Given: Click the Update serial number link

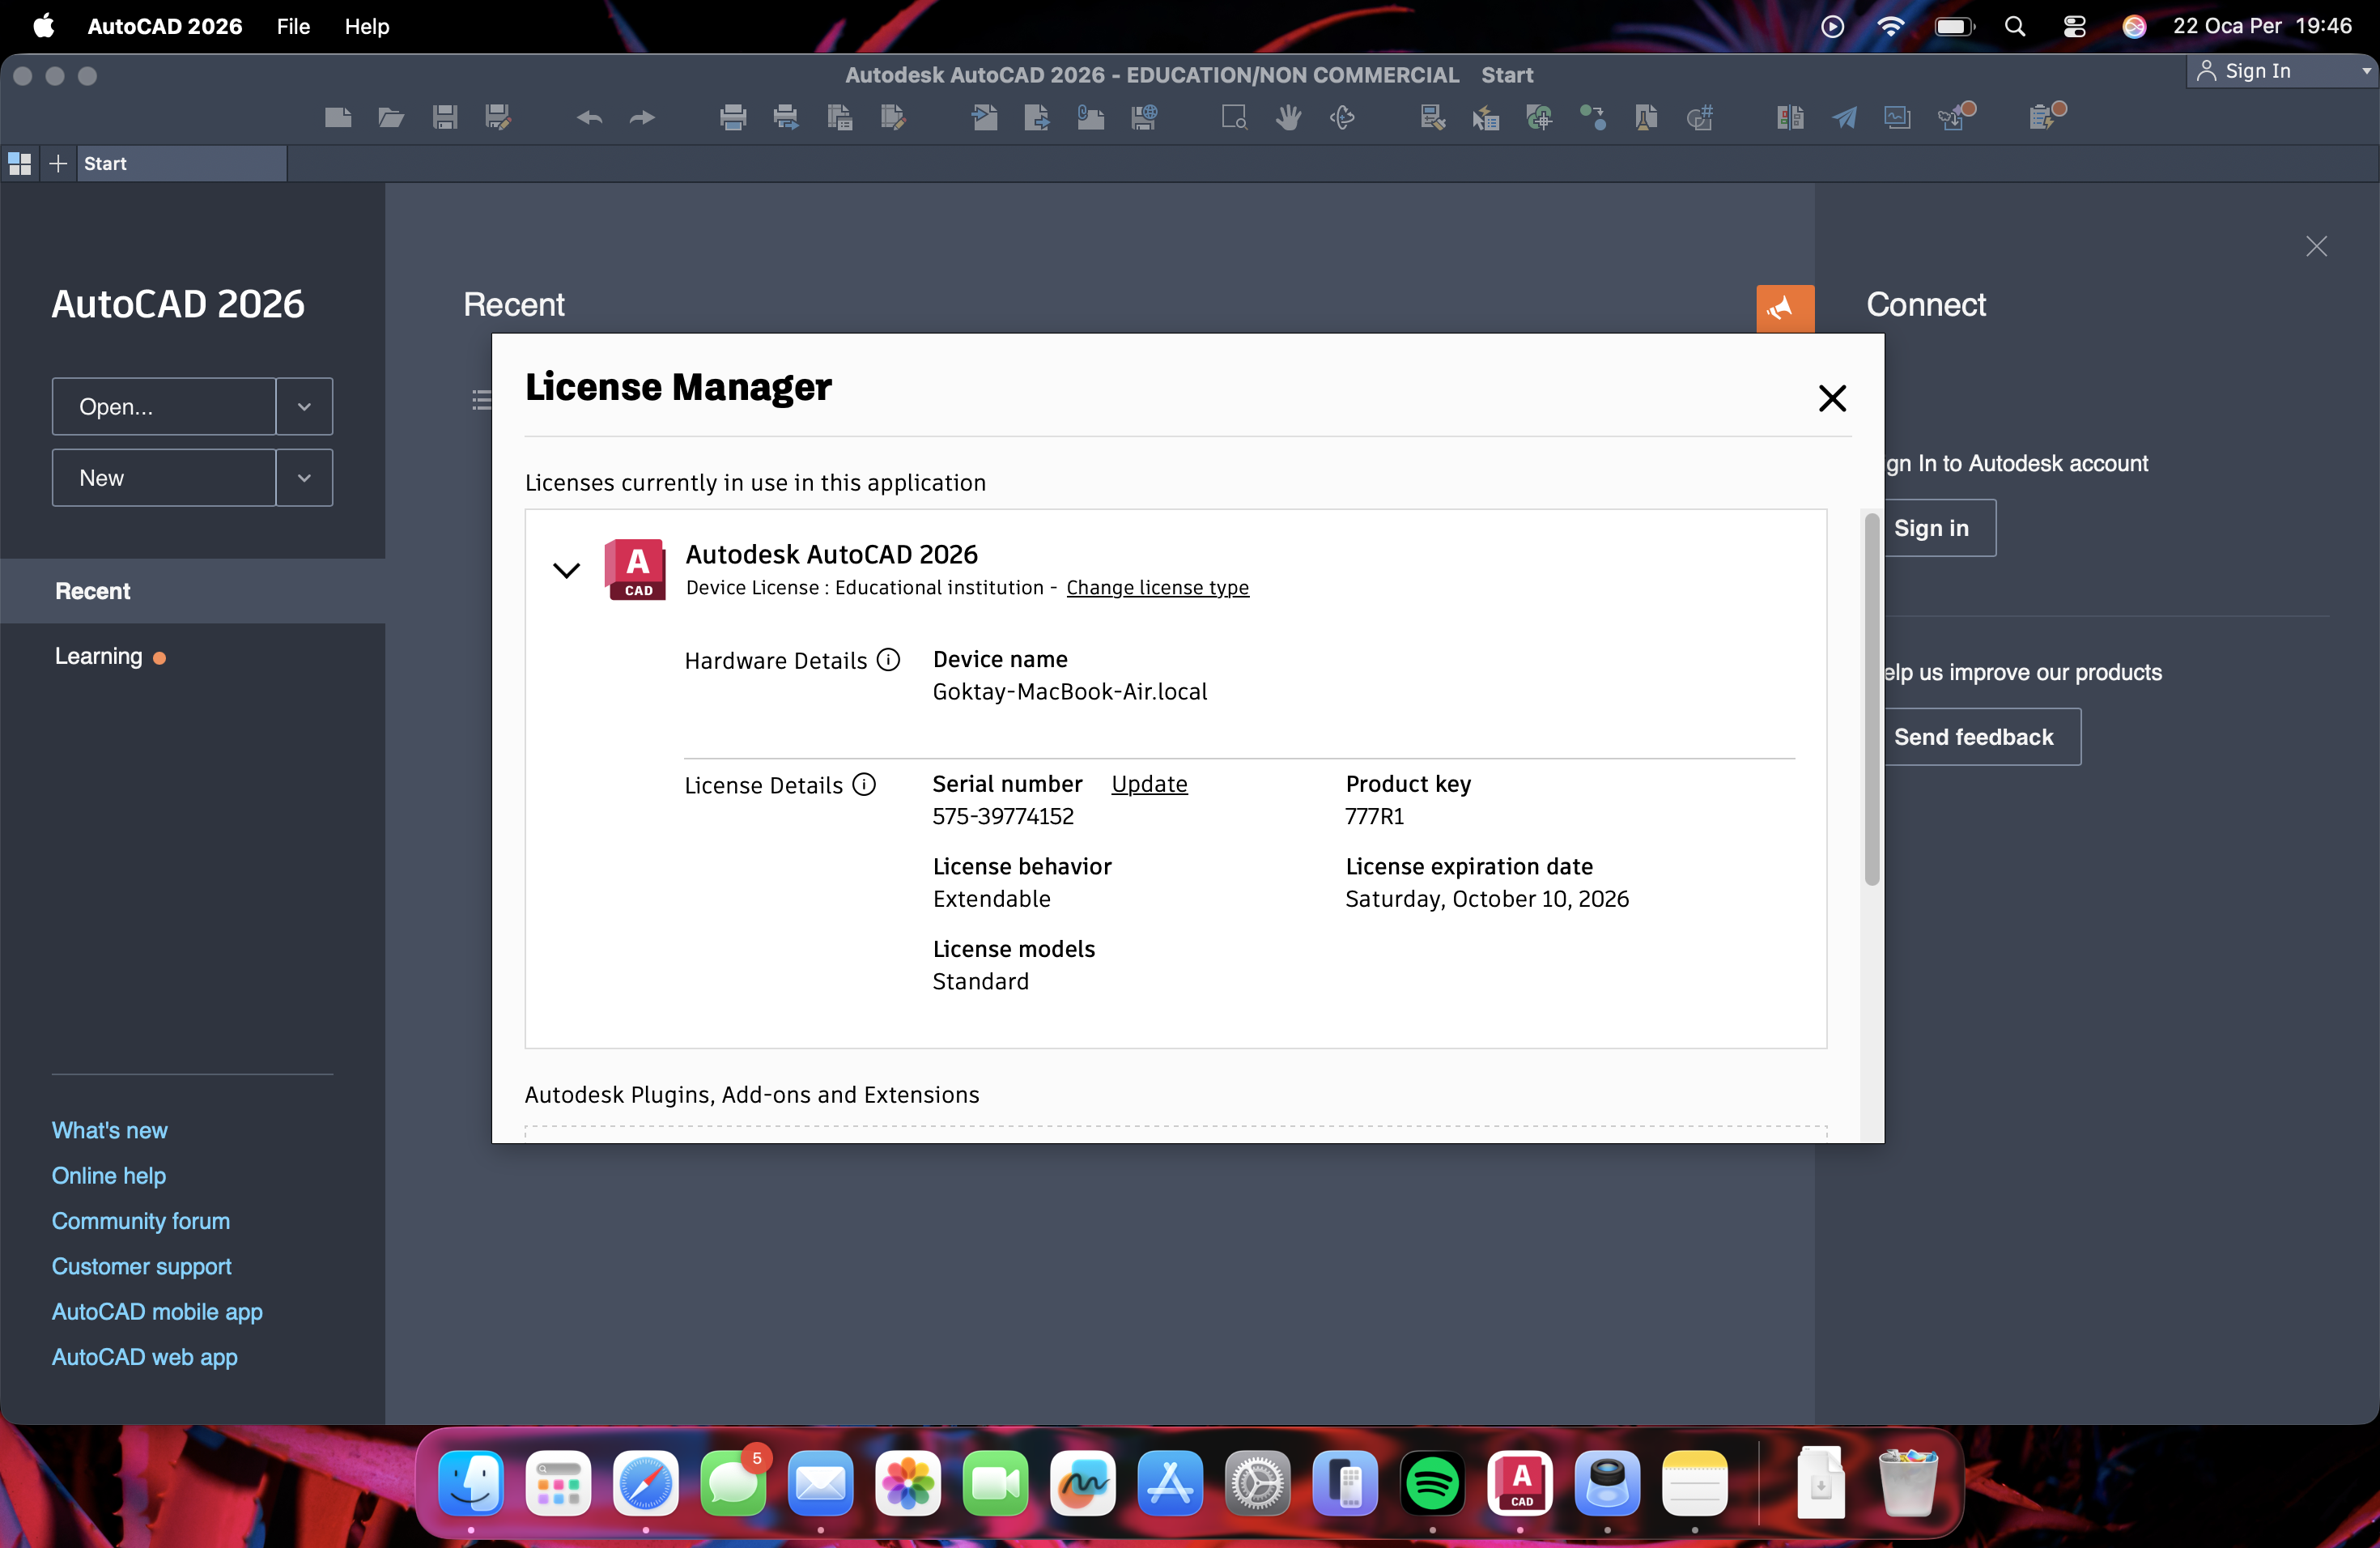Looking at the screenshot, I should [1149, 784].
